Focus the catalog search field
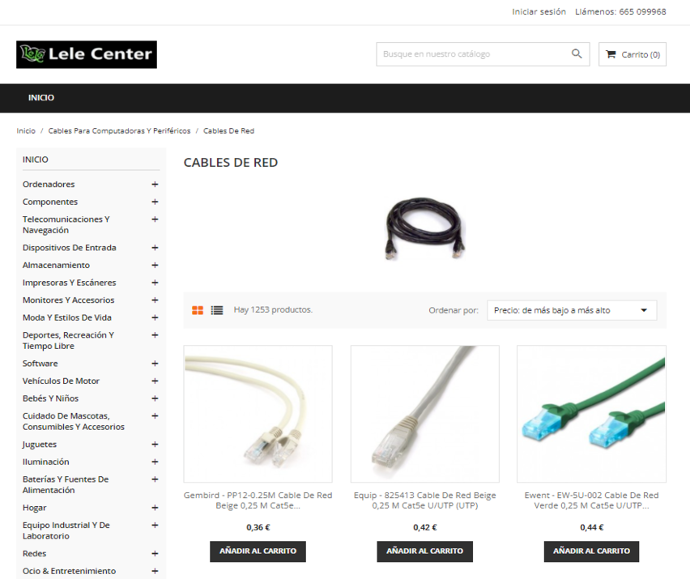 (x=474, y=54)
